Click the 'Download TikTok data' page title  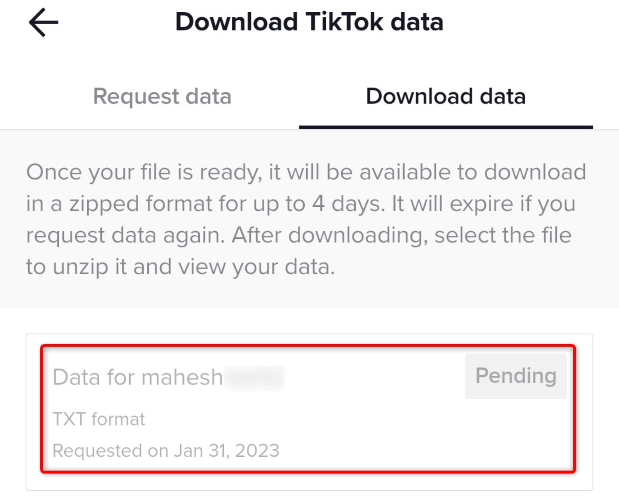pyautogui.click(x=309, y=22)
